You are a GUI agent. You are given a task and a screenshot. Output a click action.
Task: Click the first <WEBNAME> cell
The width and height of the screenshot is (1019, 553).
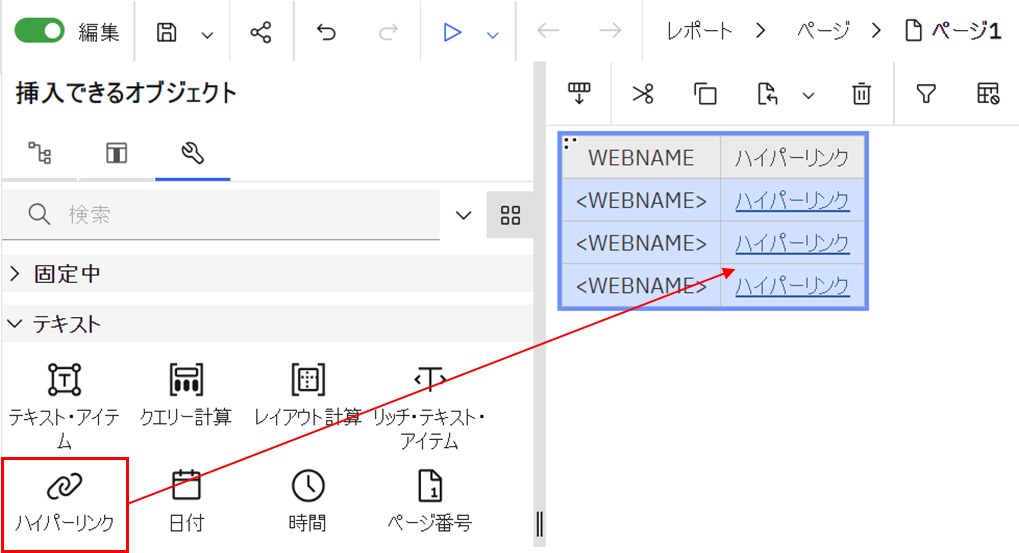641,200
